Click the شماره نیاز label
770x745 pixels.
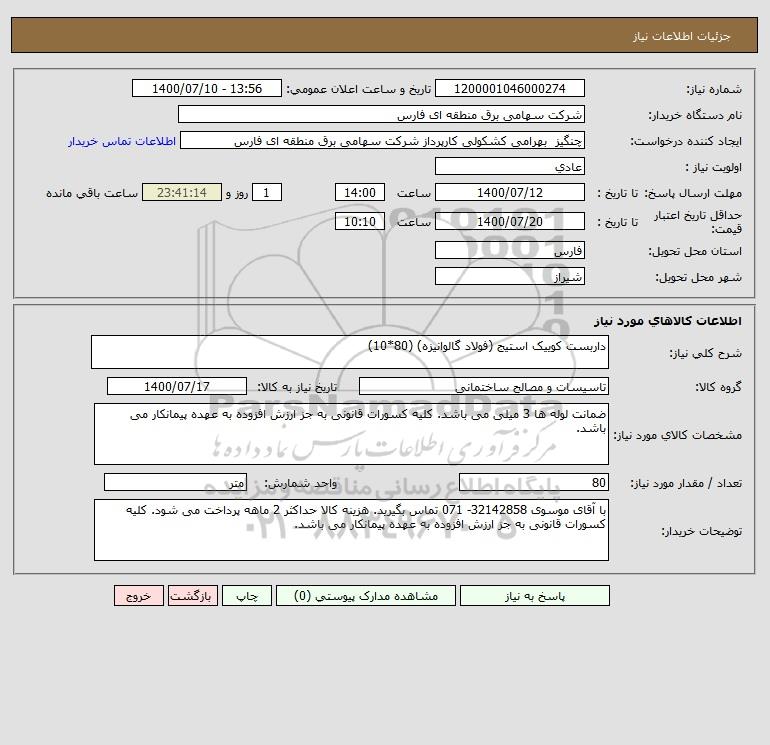[x=714, y=89]
